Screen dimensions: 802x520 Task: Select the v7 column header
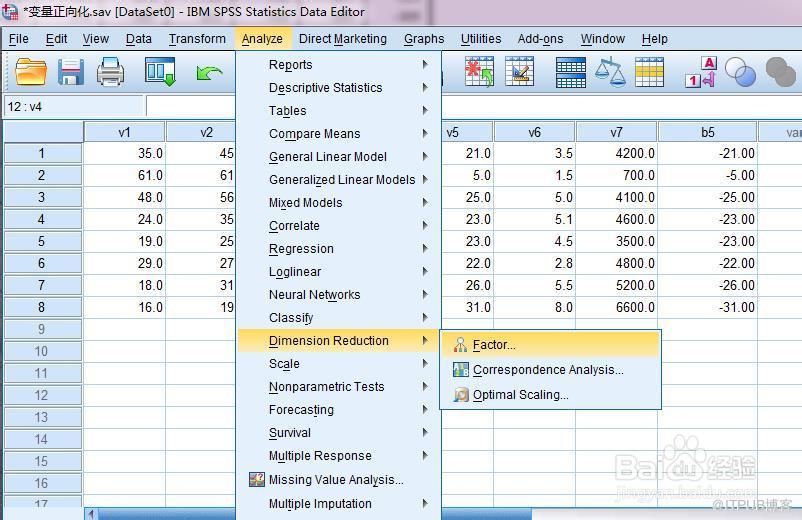click(616, 132)
